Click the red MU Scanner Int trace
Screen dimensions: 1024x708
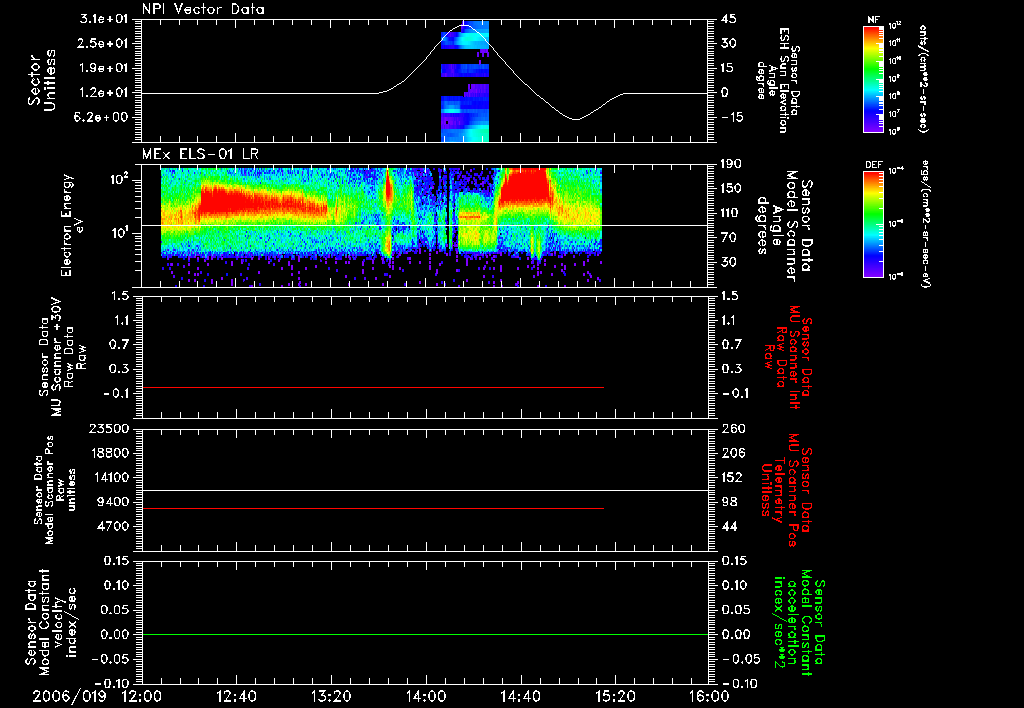pyautogui.click(x=372, y=387)
